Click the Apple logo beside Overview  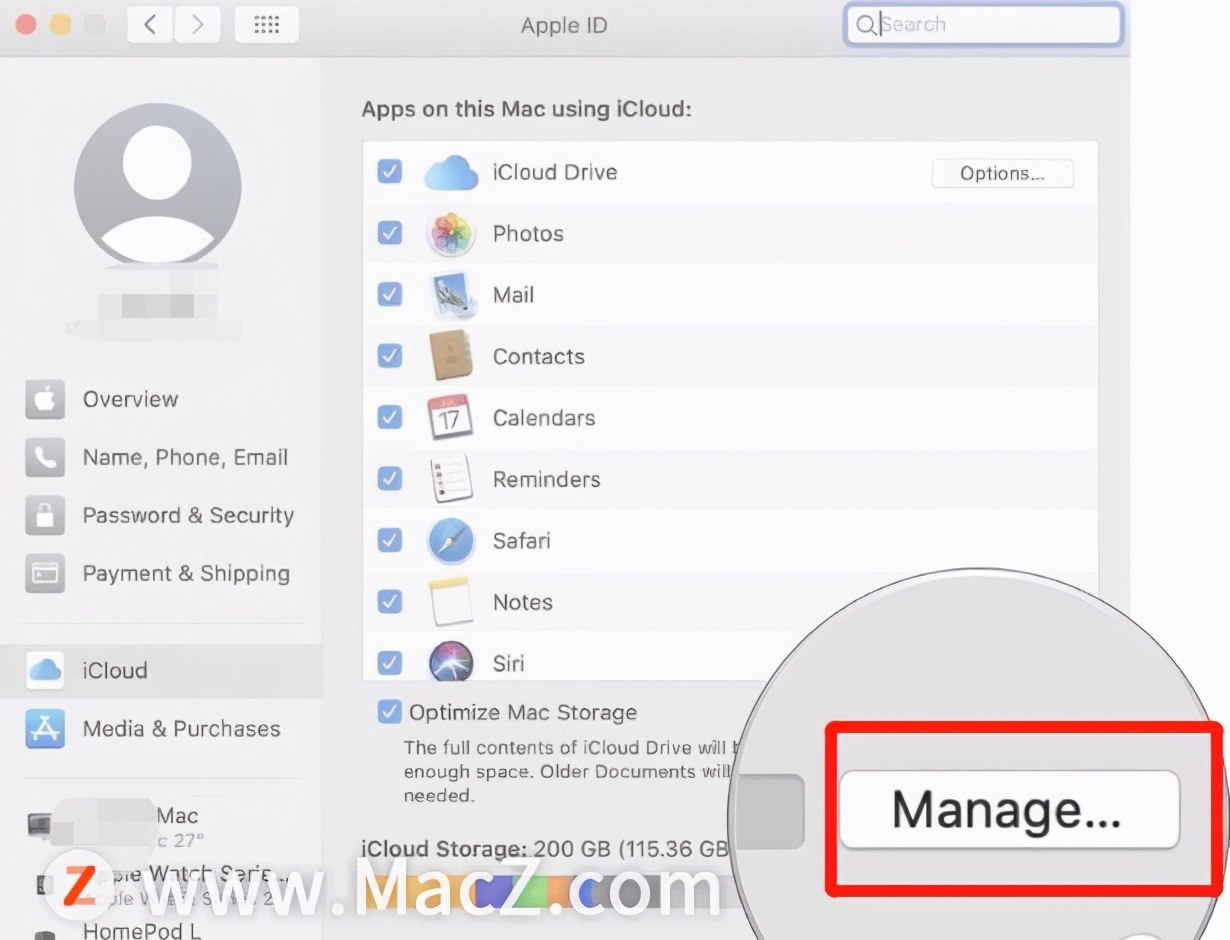44,398
